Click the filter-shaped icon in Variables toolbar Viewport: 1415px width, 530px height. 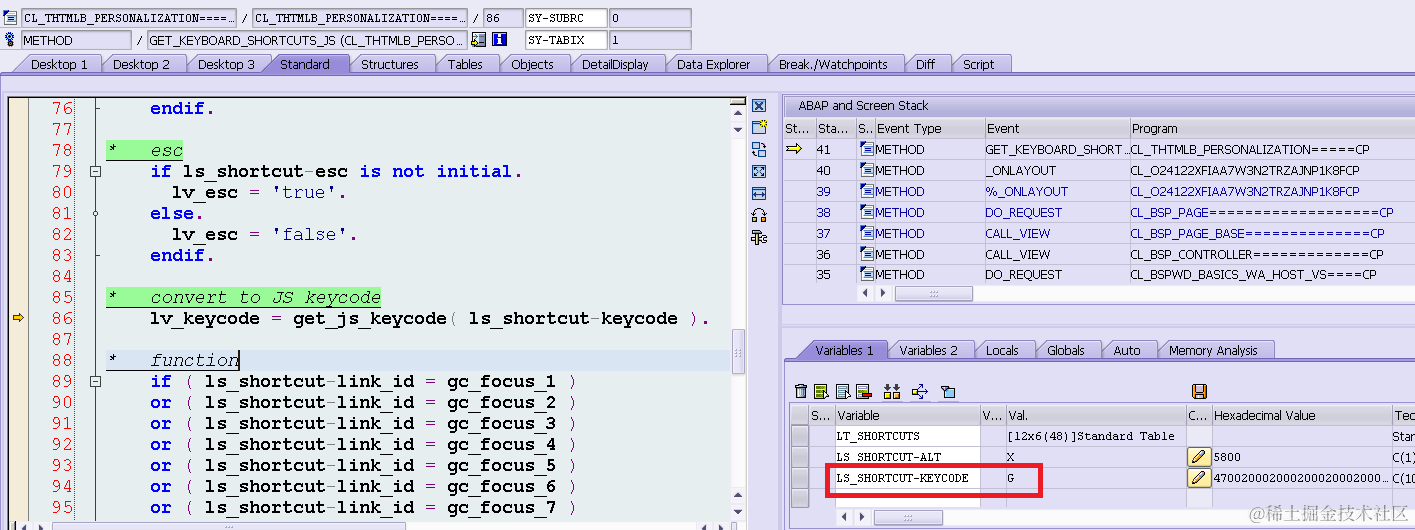pos(949,391)
